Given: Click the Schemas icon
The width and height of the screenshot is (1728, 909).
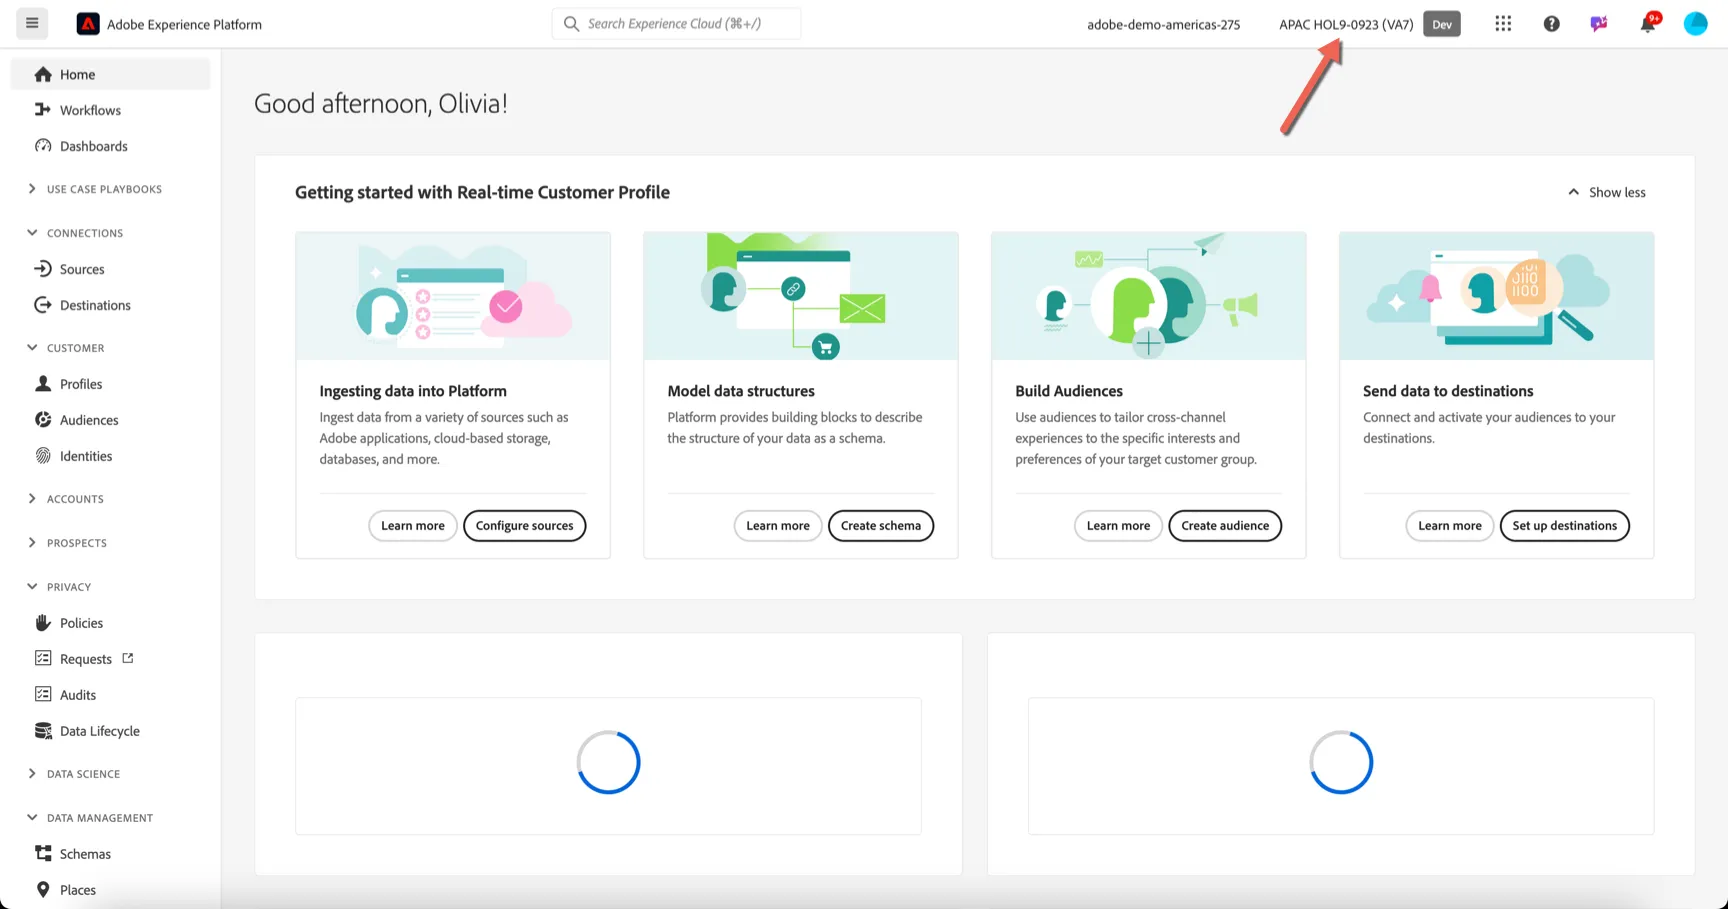Looking at the screenshot, I should (43, 853).
